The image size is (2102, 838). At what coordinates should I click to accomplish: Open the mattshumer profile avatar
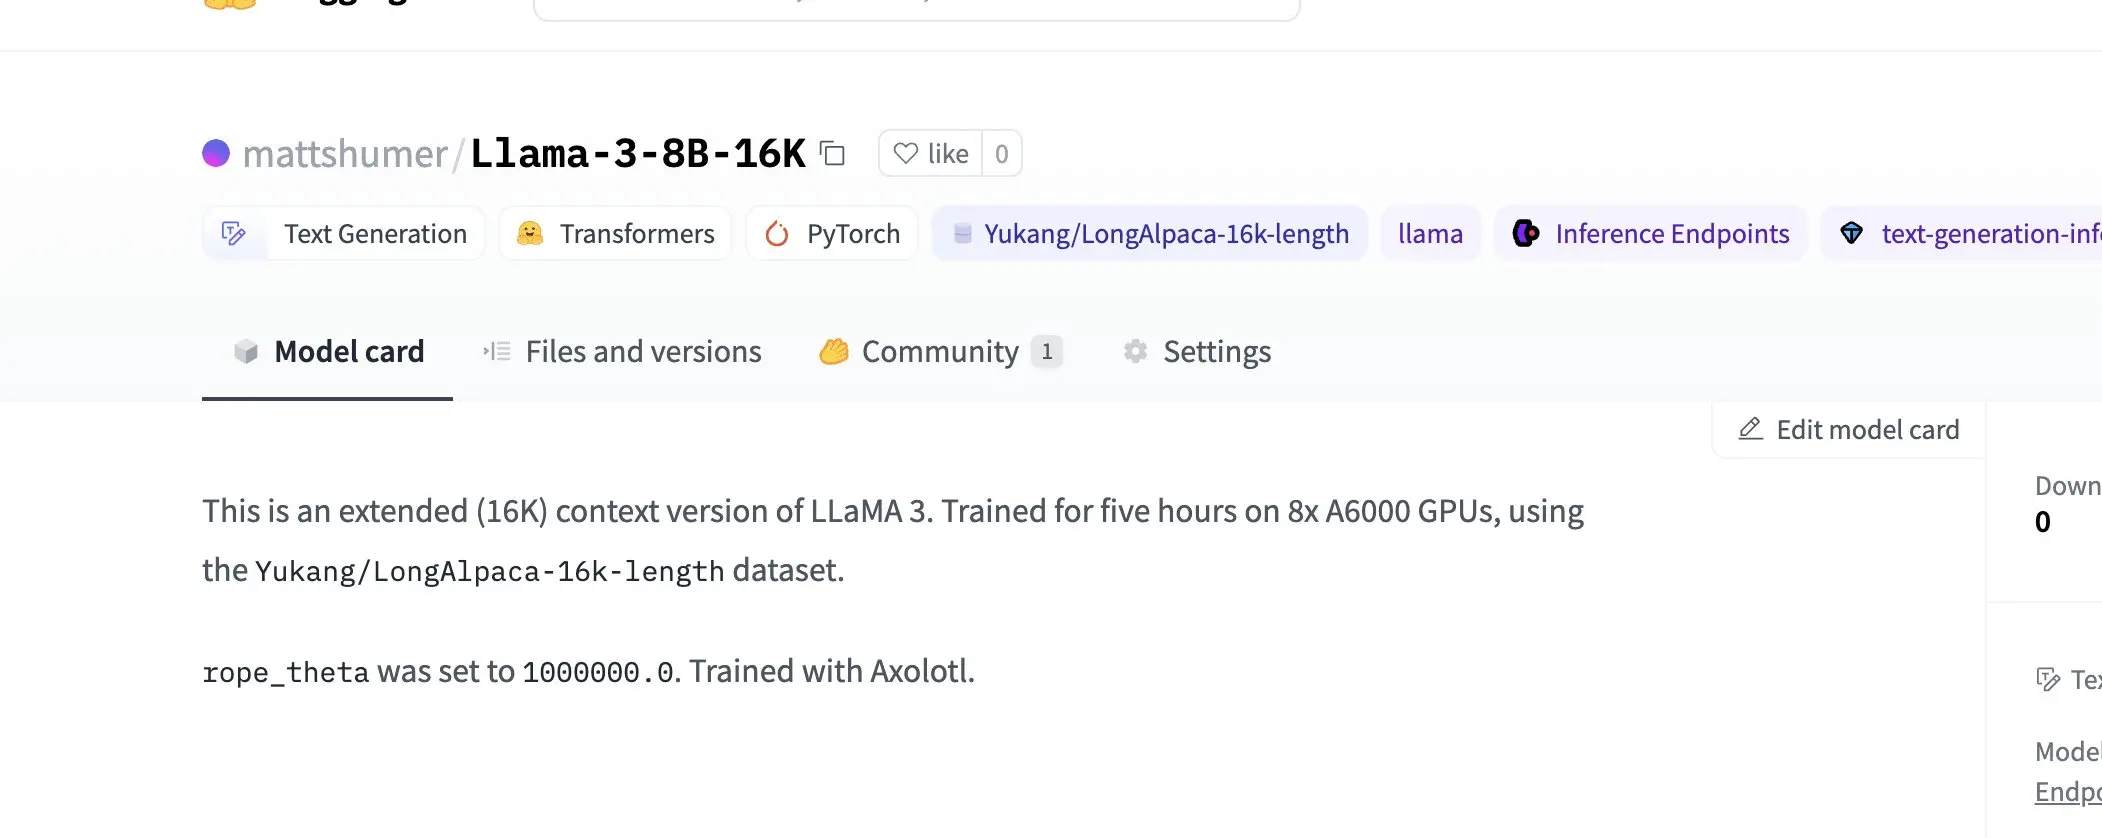tap(216, 153)
